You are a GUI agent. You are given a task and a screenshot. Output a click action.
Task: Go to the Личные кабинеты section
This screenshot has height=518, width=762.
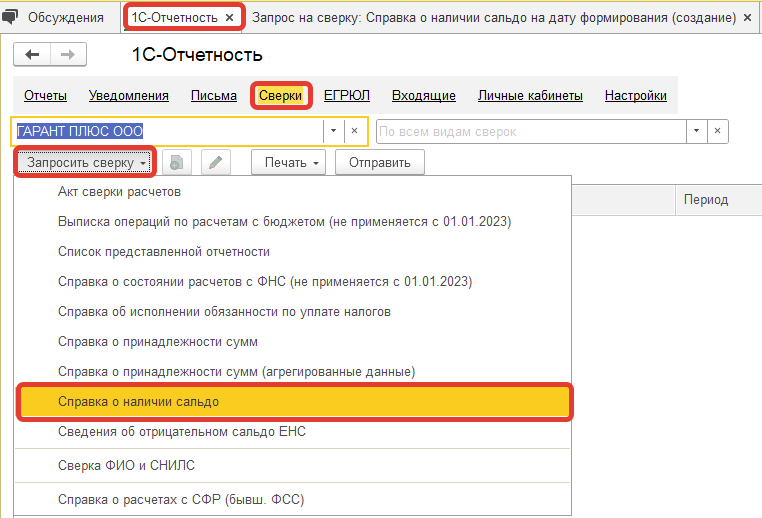pyautogui.click(x=530, y=96)
